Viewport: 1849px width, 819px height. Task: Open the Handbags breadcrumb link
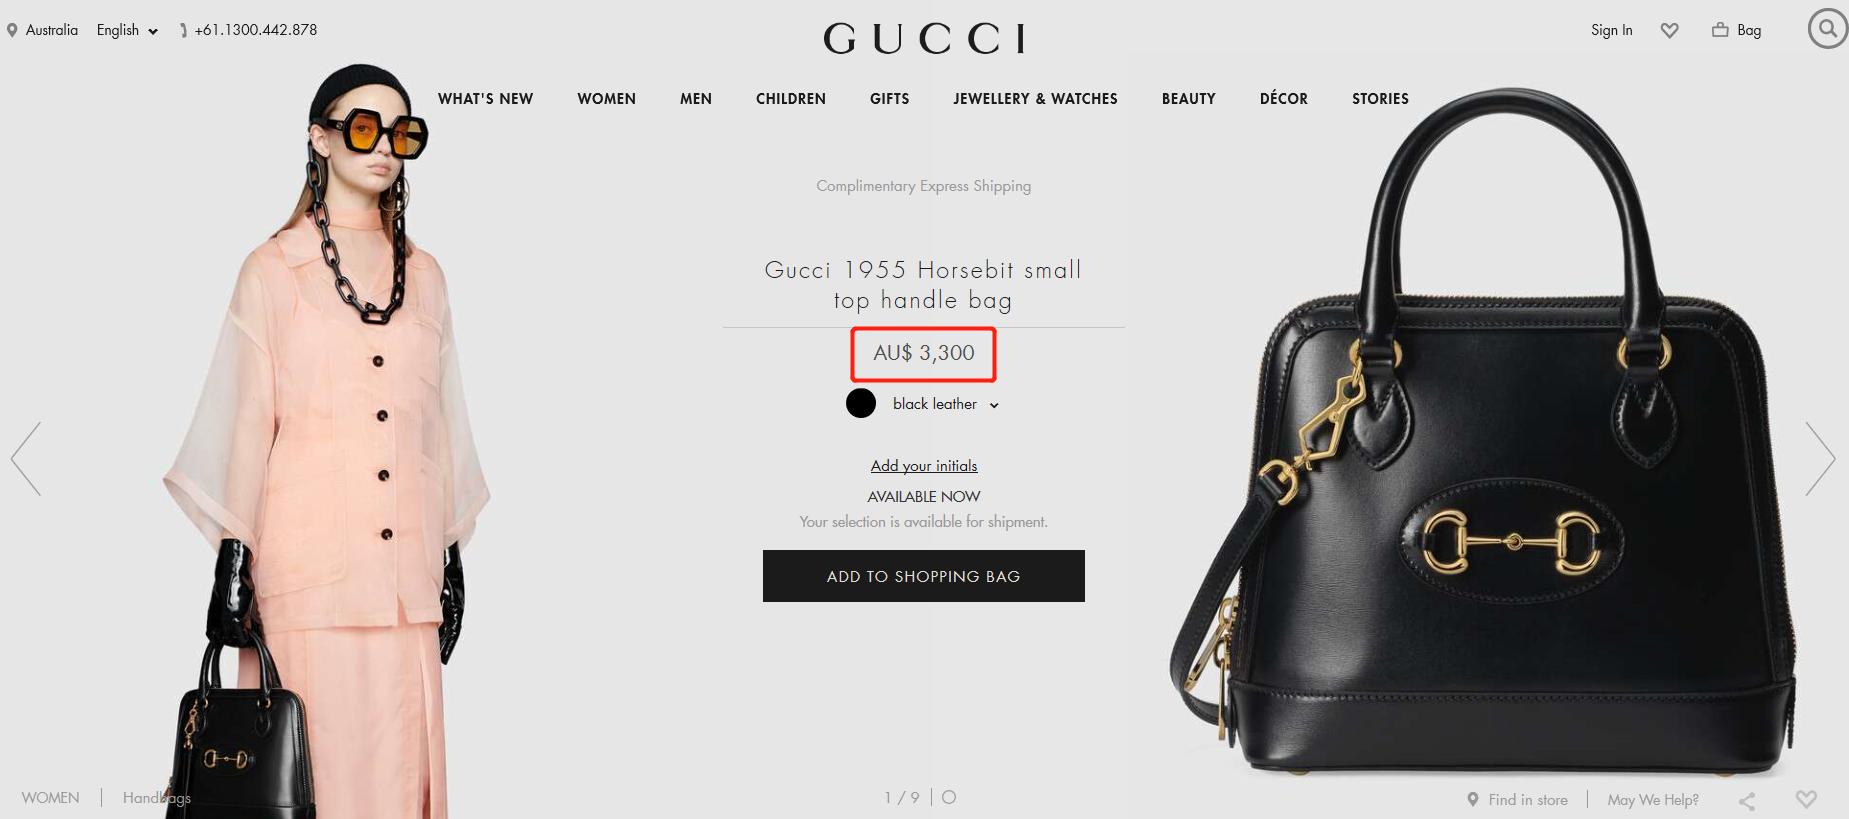click(x=156, y=797)
